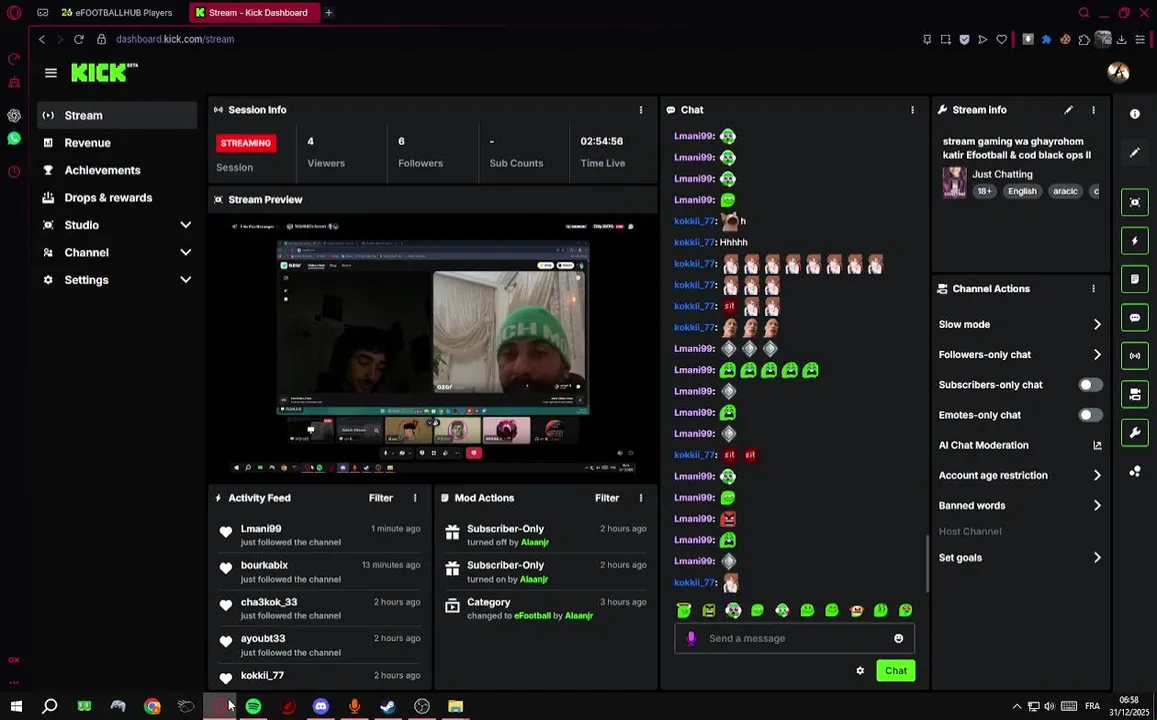Expand the Channel sidebar section

tap(117, 252)
